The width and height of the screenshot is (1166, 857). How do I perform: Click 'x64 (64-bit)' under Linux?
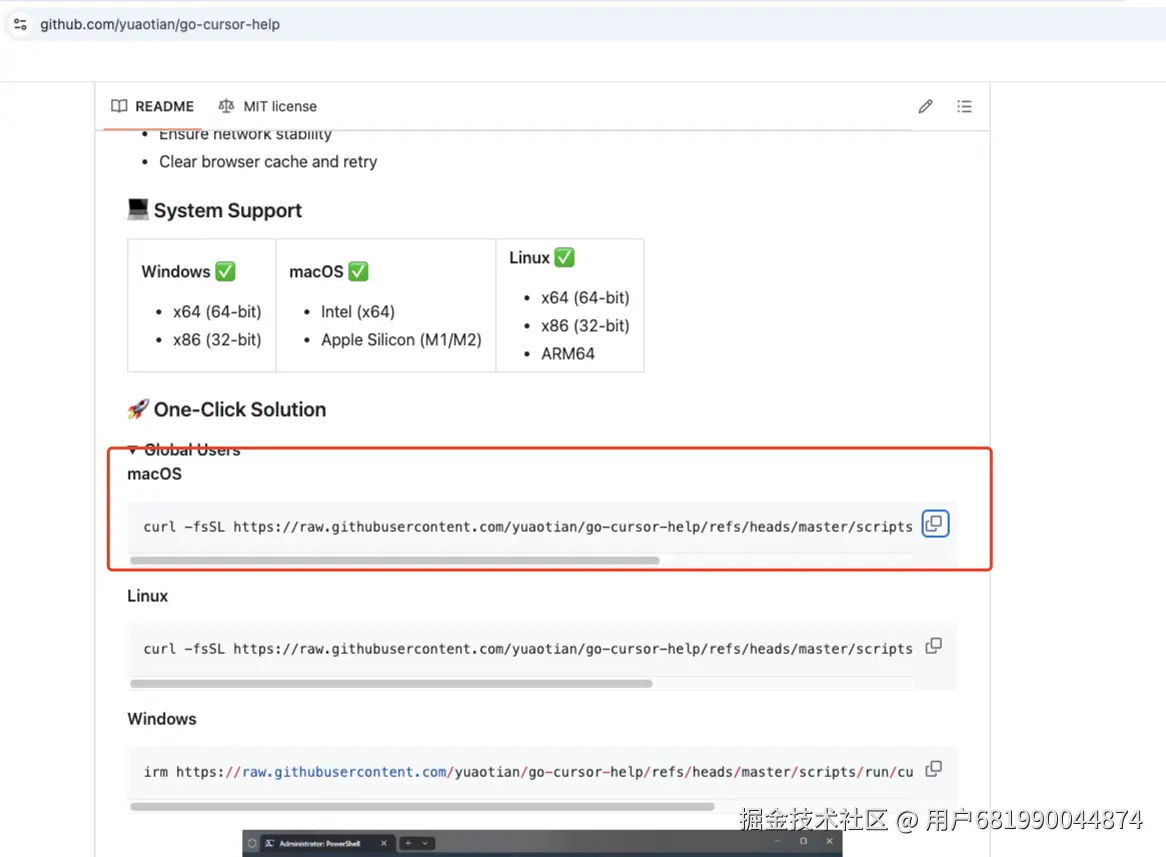tap(584, 298)
